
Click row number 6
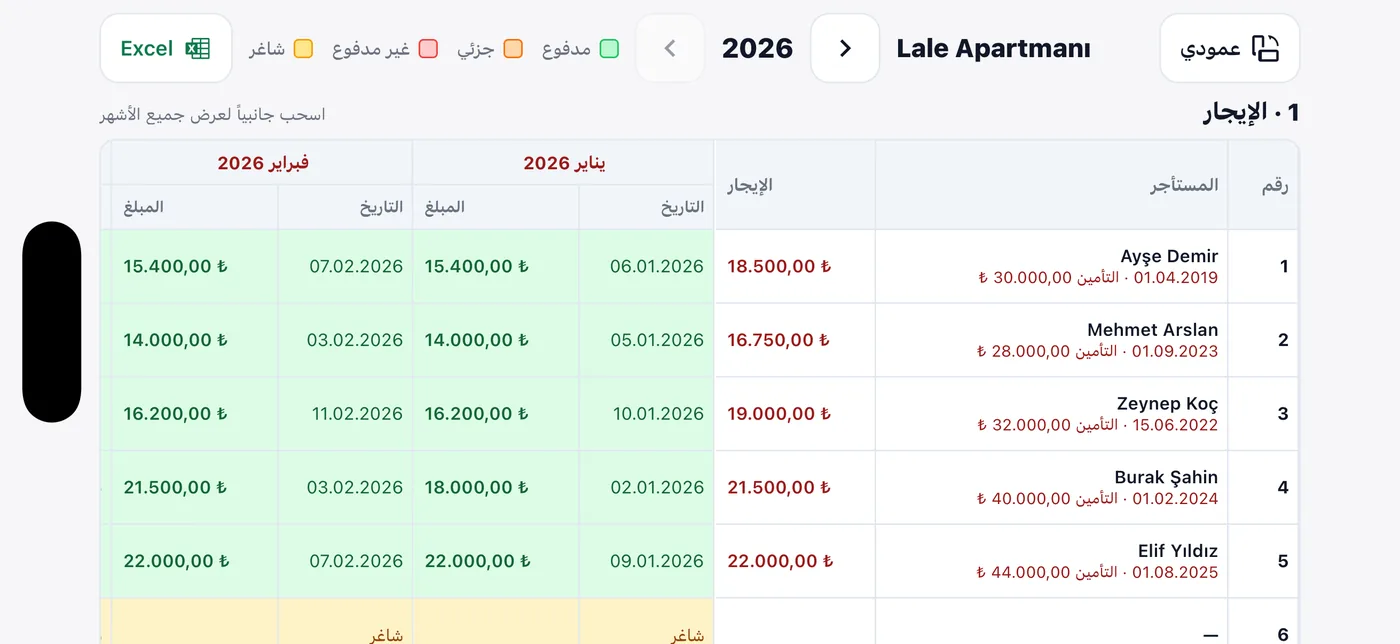point(1283,635)
